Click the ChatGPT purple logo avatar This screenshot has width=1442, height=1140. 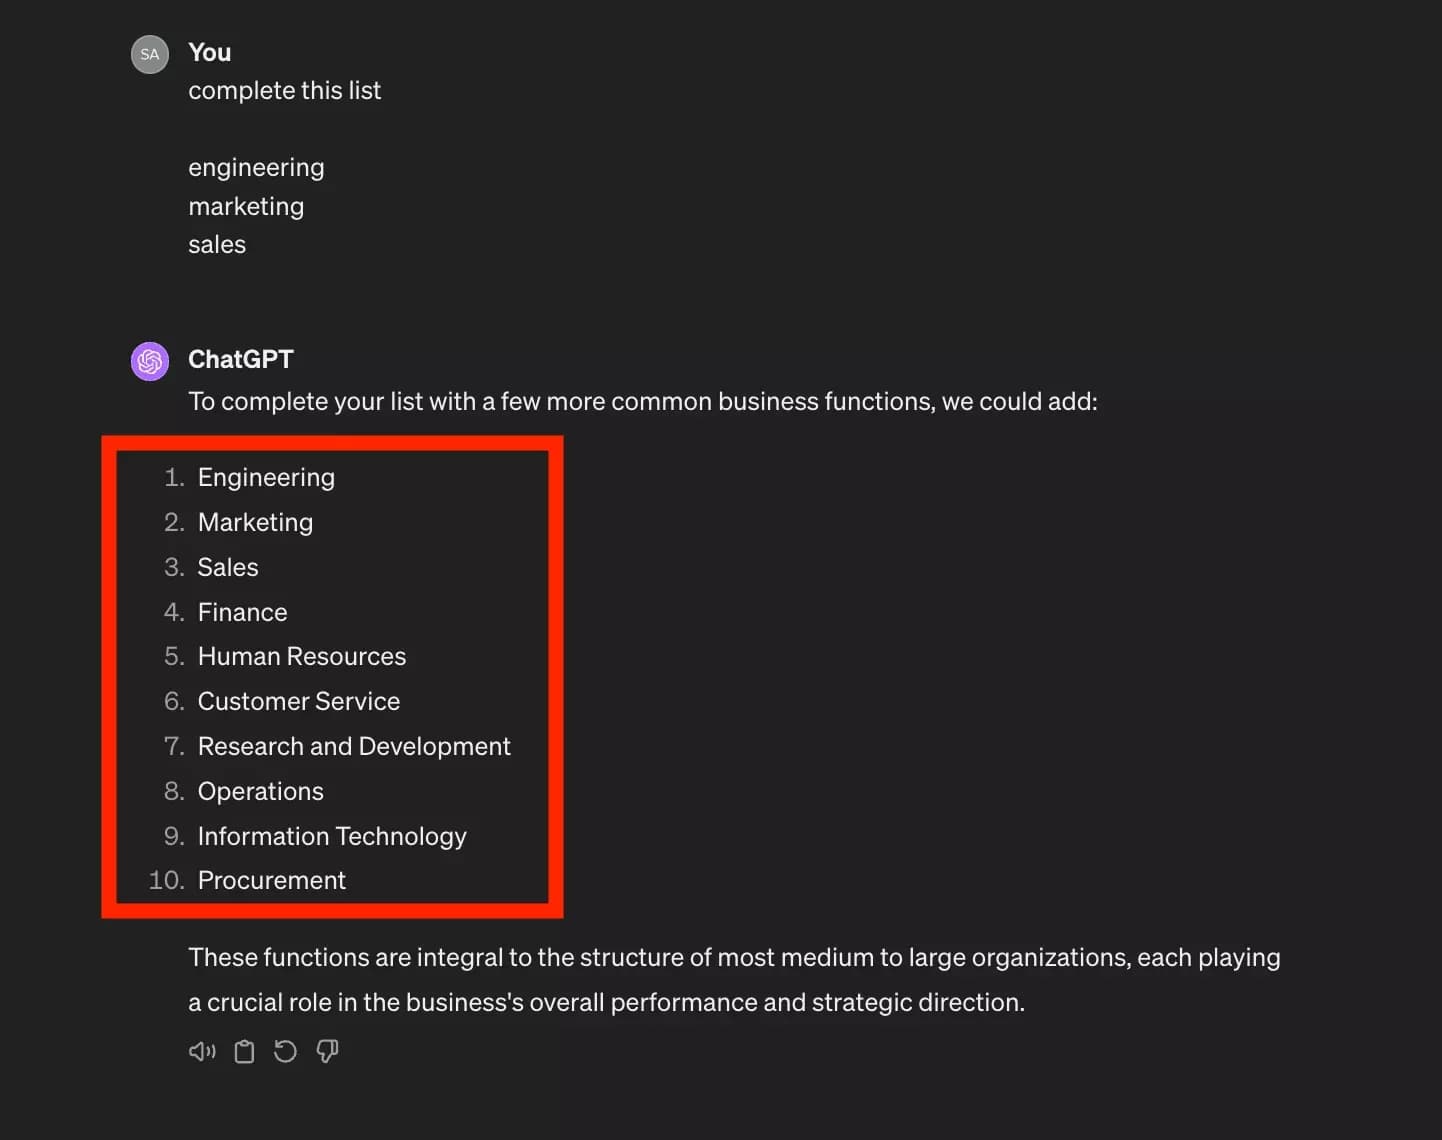click(149, 361)
